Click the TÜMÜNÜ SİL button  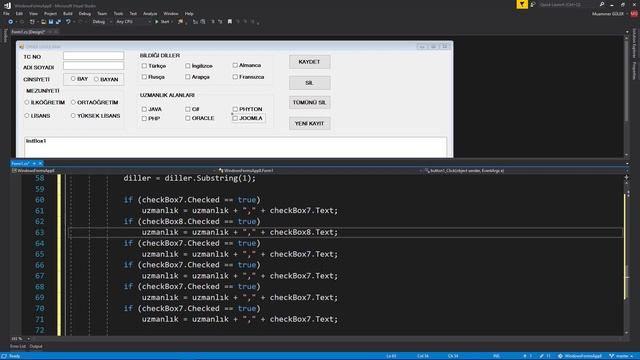click(309, 102)
